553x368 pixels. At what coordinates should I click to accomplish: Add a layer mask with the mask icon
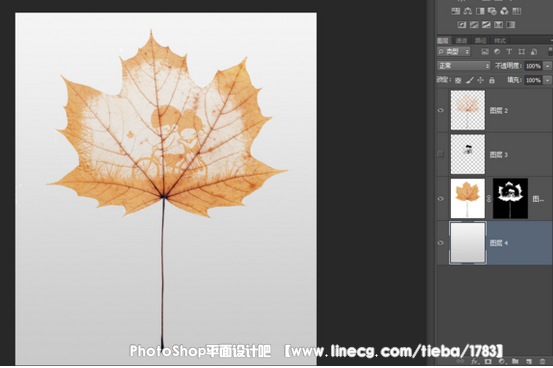tap(488, 362)
